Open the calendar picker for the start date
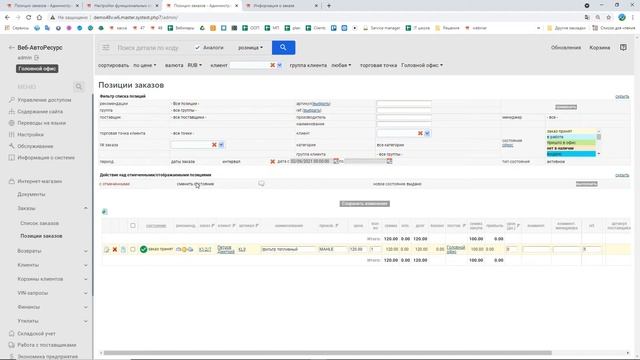The height and width of the screenshot is (360, 640). click(x=336, y=161)
